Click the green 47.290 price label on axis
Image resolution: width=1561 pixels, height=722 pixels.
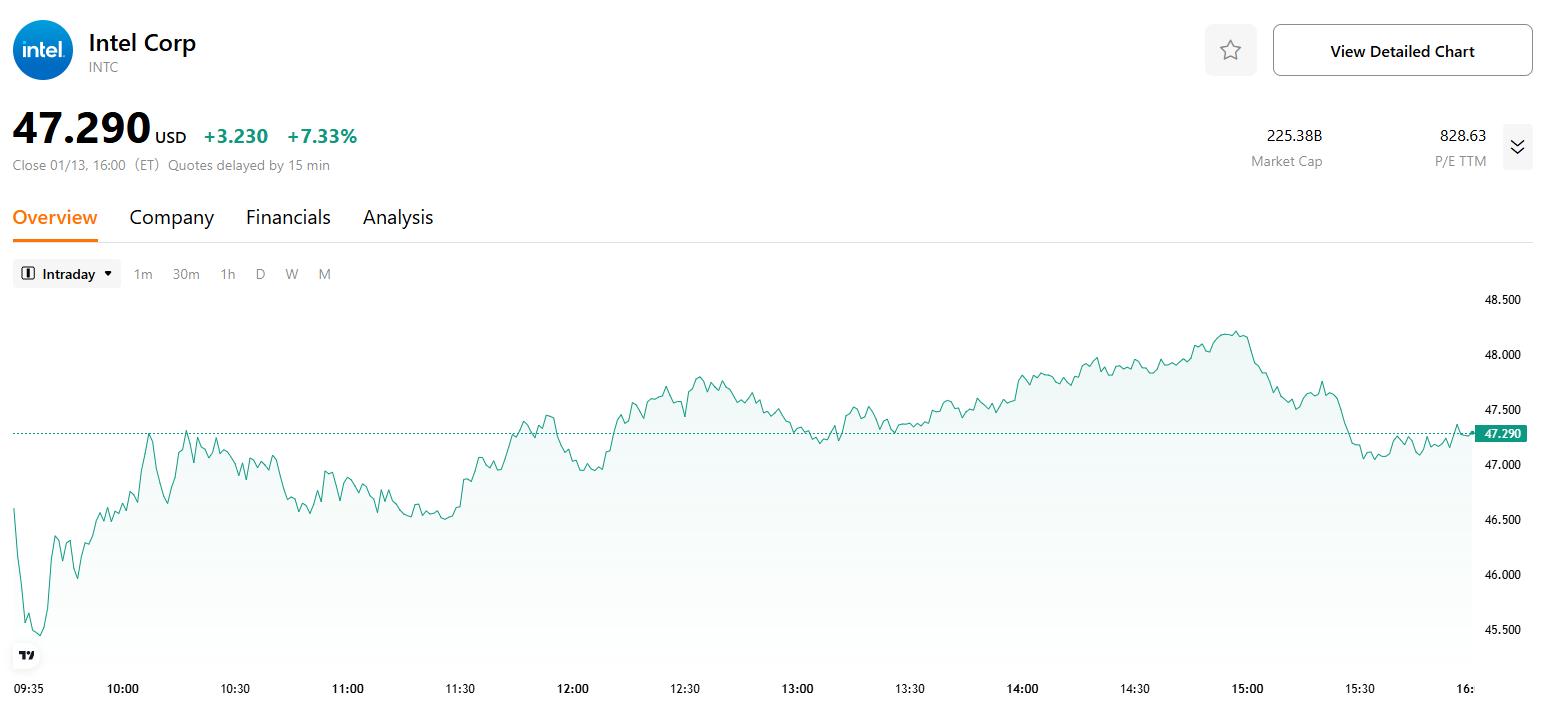[1502, 433]
